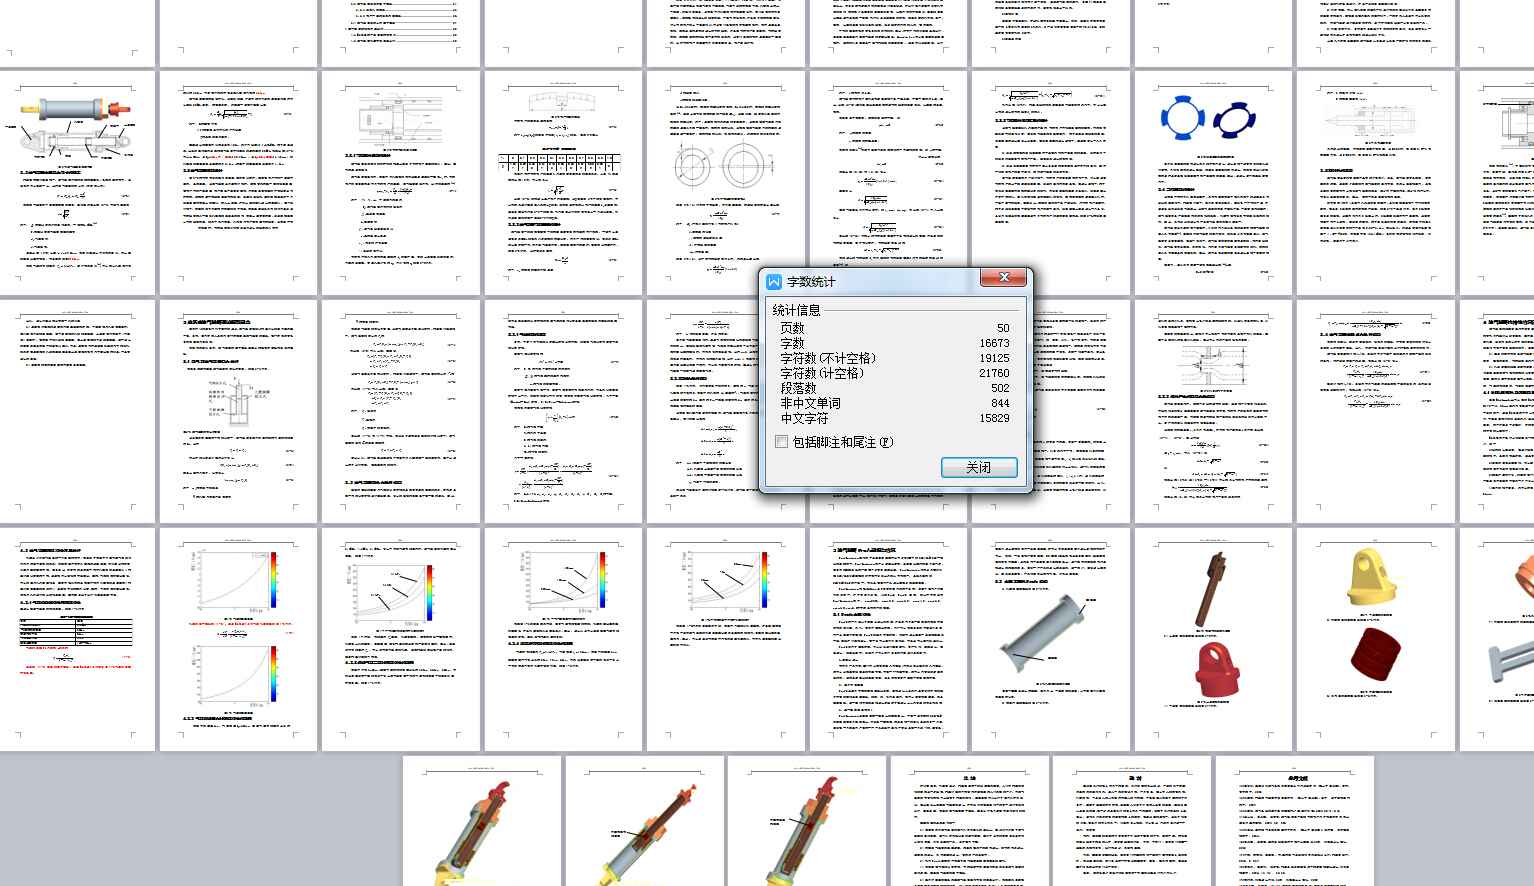Select the non-Chinese word count 844

point(1000,403)
